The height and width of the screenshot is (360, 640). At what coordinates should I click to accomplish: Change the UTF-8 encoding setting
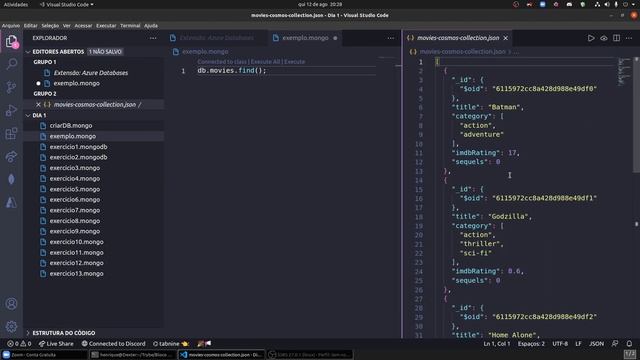coord(560,344)
